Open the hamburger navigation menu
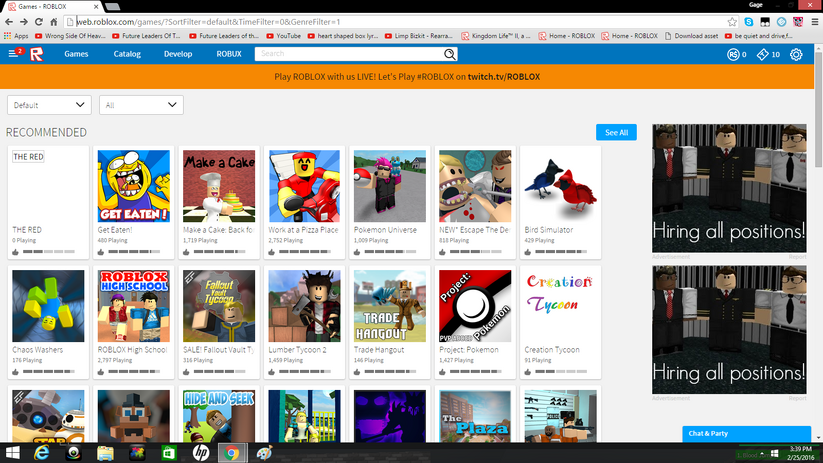Image resolution: width=823 pixels, height=463 pixels. click(13, 54)
